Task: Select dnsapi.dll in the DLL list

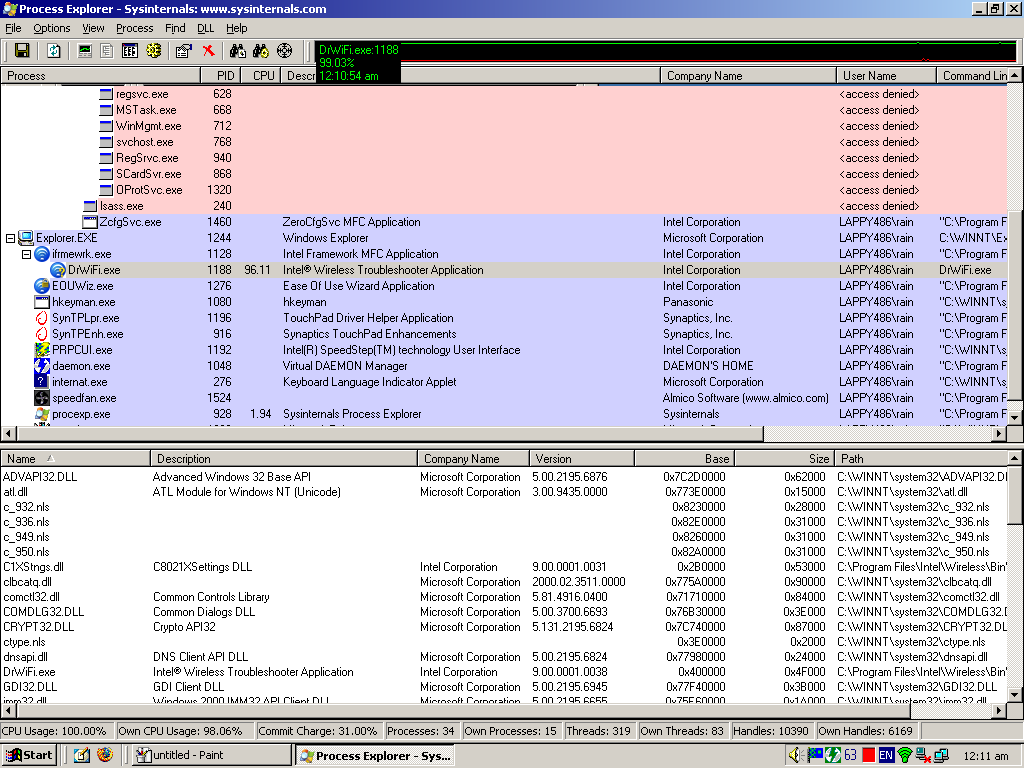Action: pyautogui.click(x=504, y=657)
